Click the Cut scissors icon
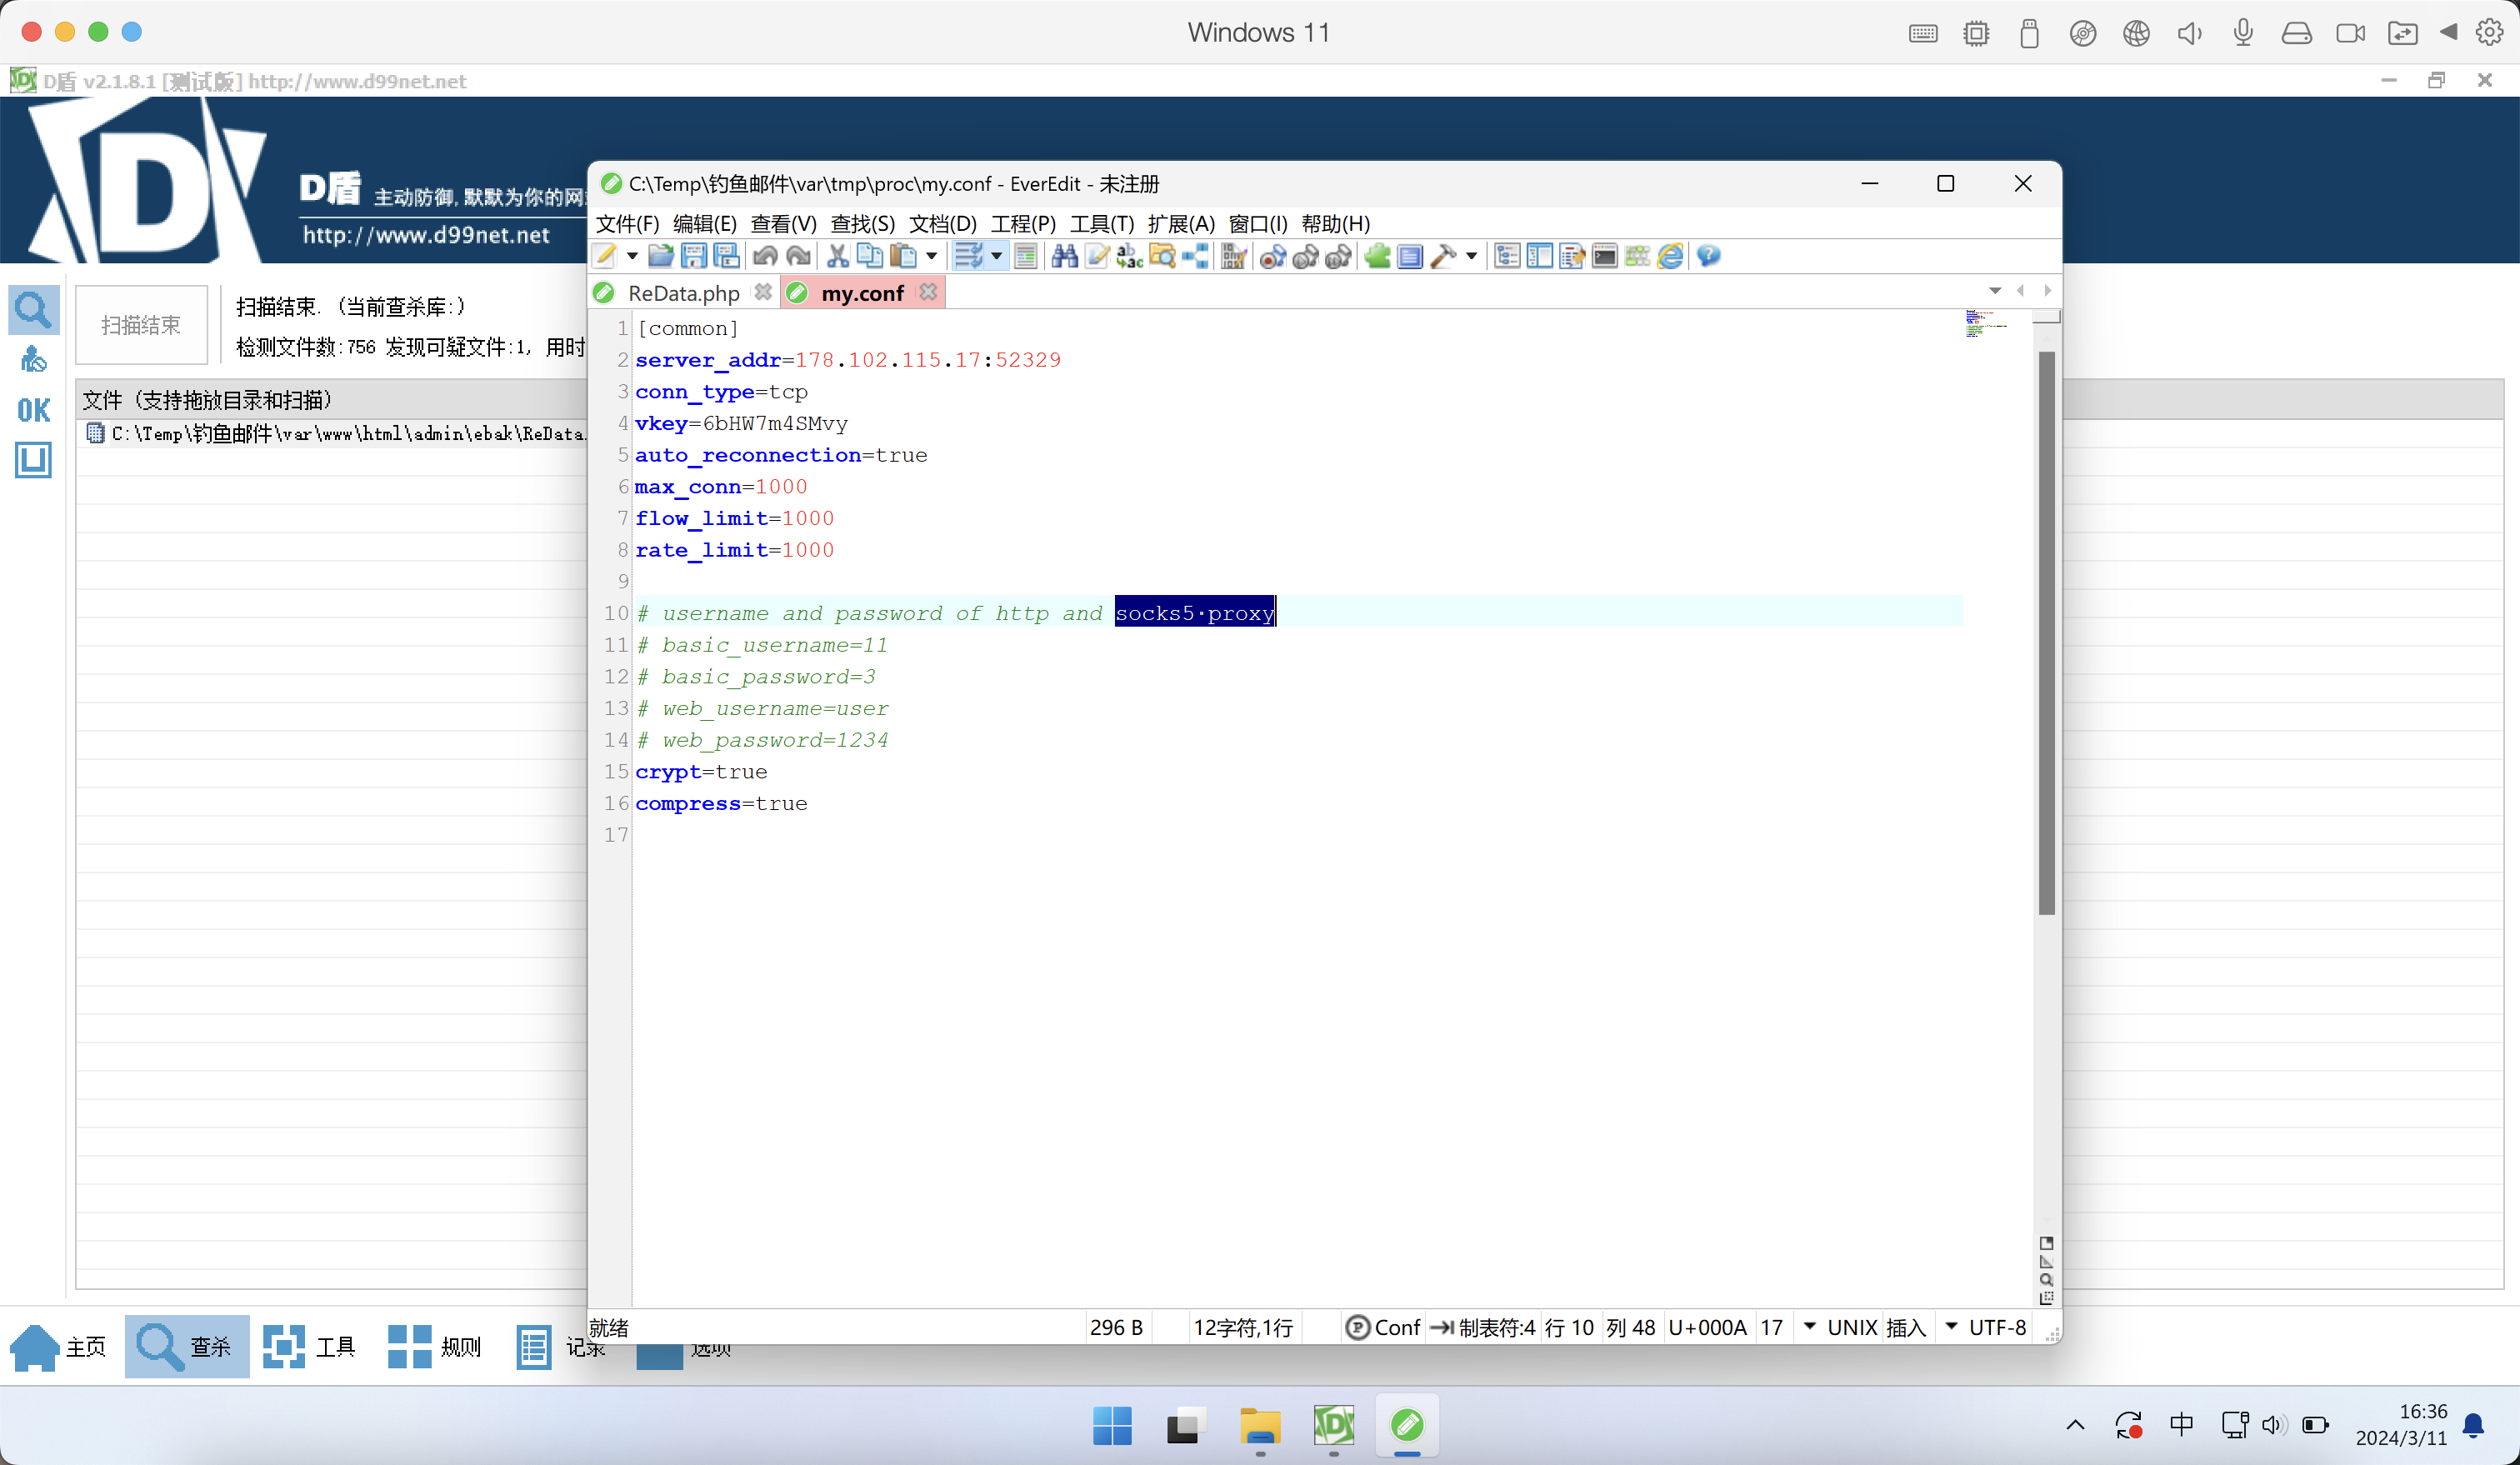Viewport: 2520px width, 1465px height. (x=837, y=256)
